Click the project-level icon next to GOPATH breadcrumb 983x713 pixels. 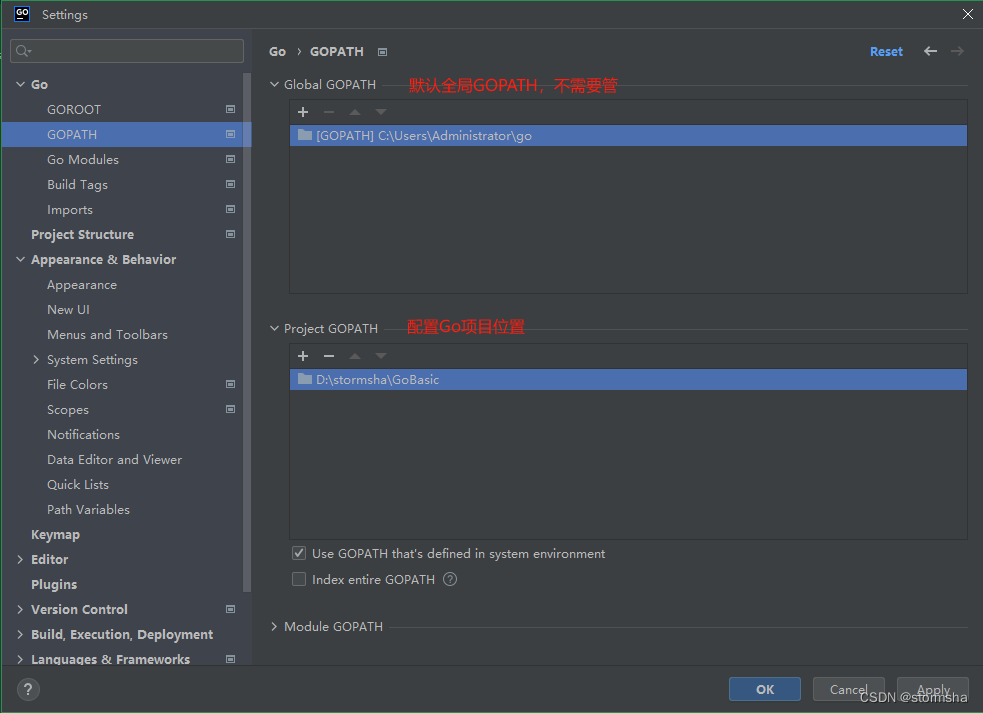(382, 52)
